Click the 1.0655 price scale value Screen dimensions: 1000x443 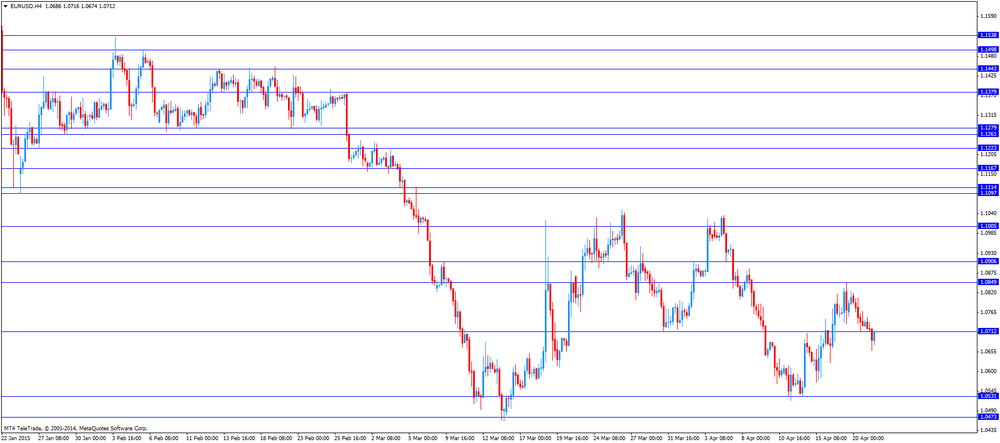988,352
